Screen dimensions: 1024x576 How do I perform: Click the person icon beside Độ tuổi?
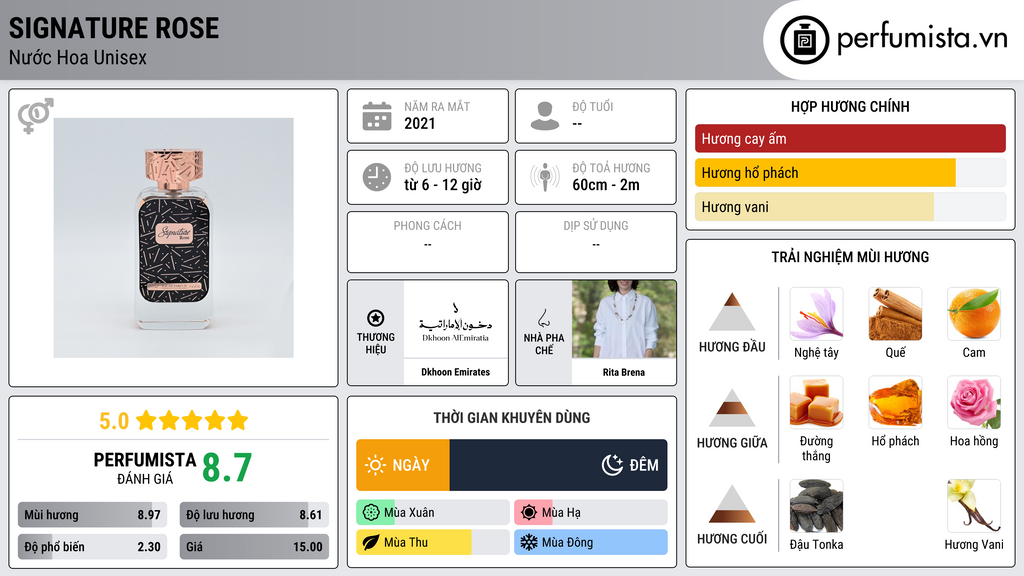tap(545, 116)
